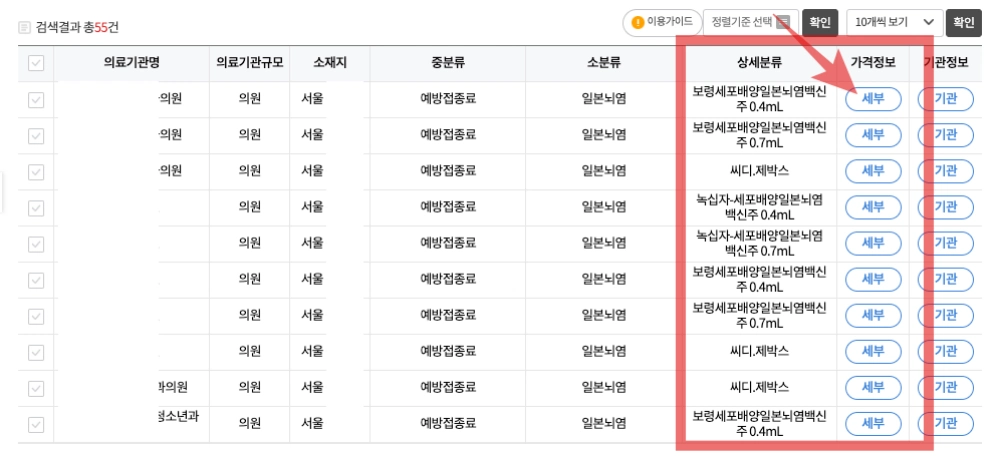Select the 상세분류 column header
The width and height of the screenshot is (1000, 458).
click(759, 63)
